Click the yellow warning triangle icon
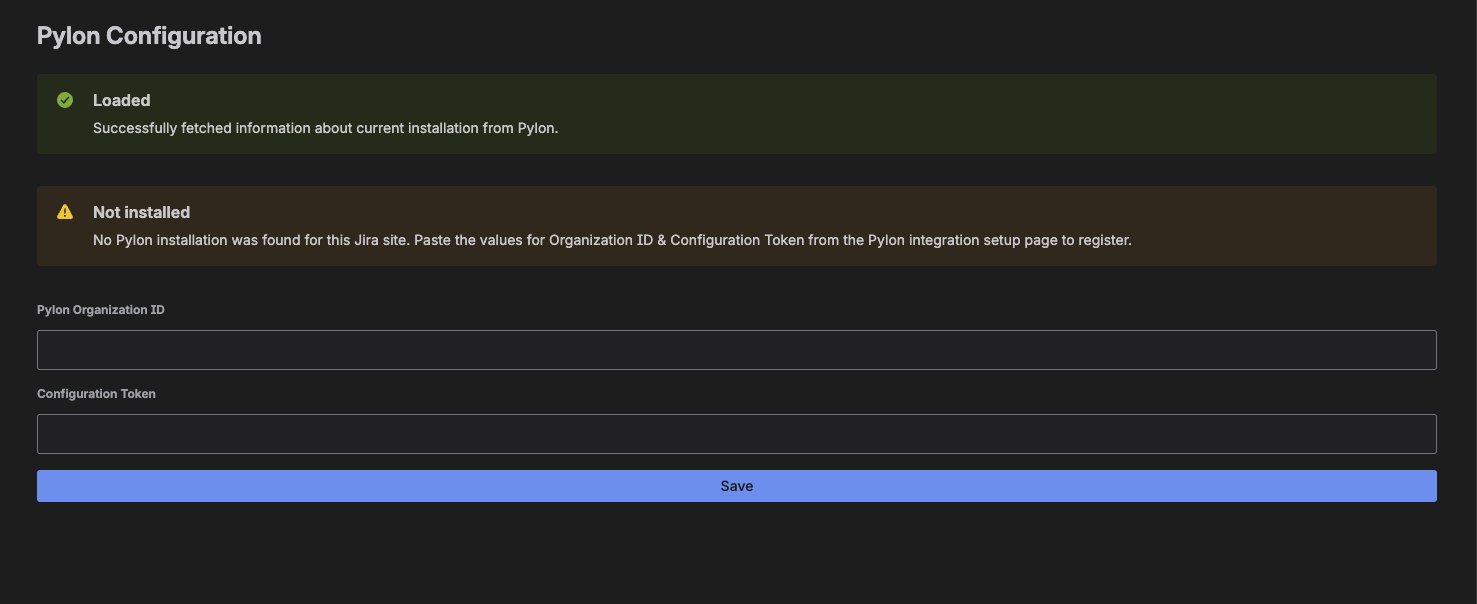 click(x=65, y=212)
